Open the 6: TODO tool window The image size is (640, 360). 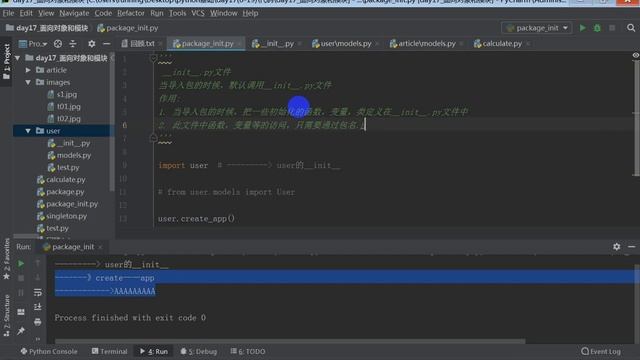point(248,351)
